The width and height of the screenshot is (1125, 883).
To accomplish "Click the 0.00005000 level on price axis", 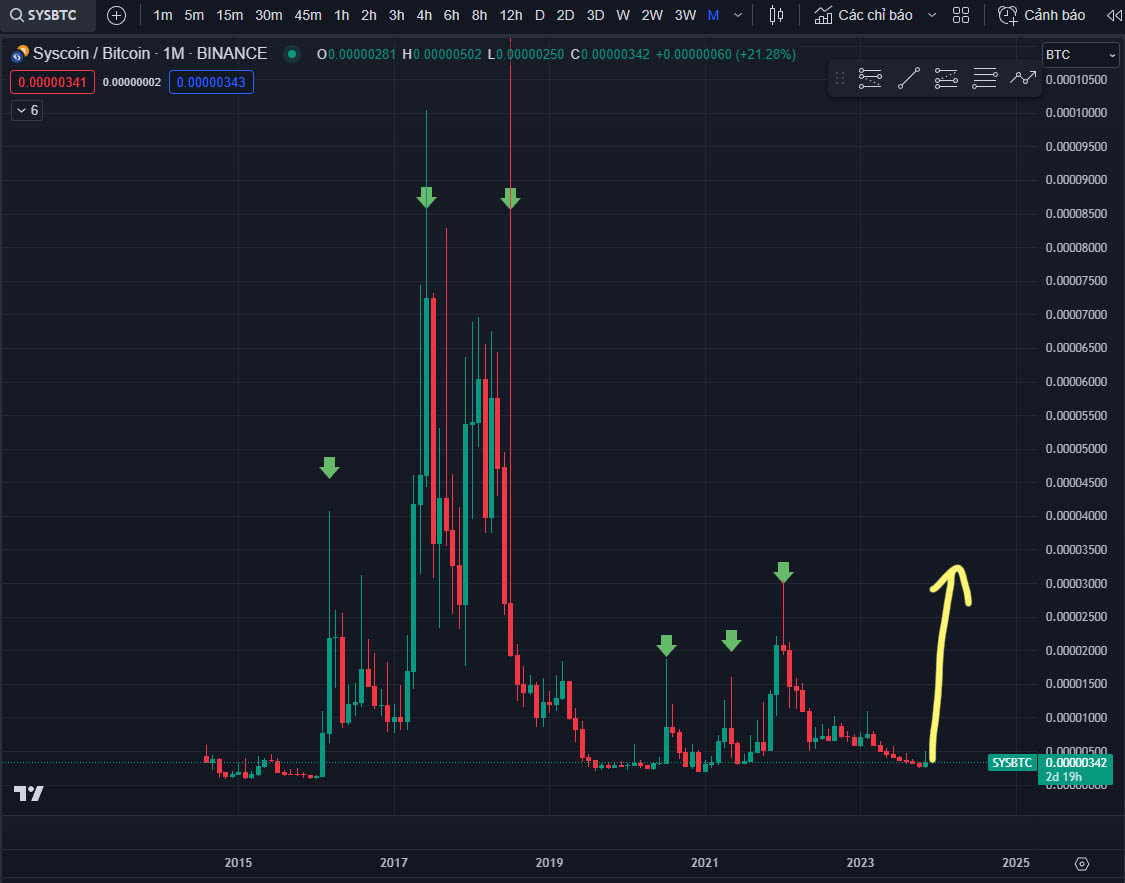I will tap(1076, 449).
